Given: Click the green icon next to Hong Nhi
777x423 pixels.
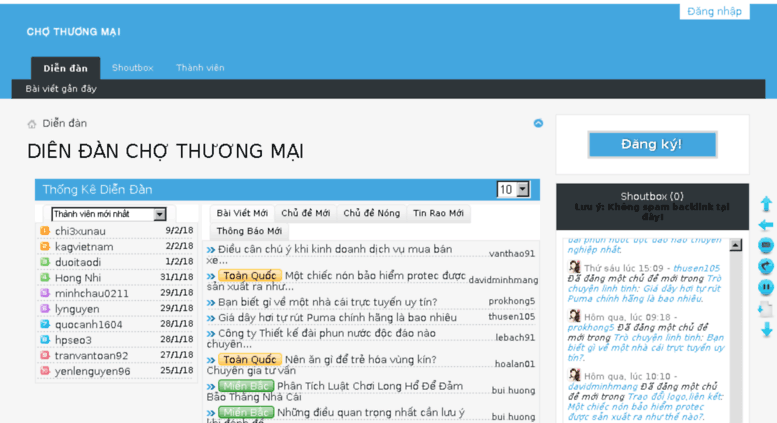Looking at the screenshot, I should point(45,277).
